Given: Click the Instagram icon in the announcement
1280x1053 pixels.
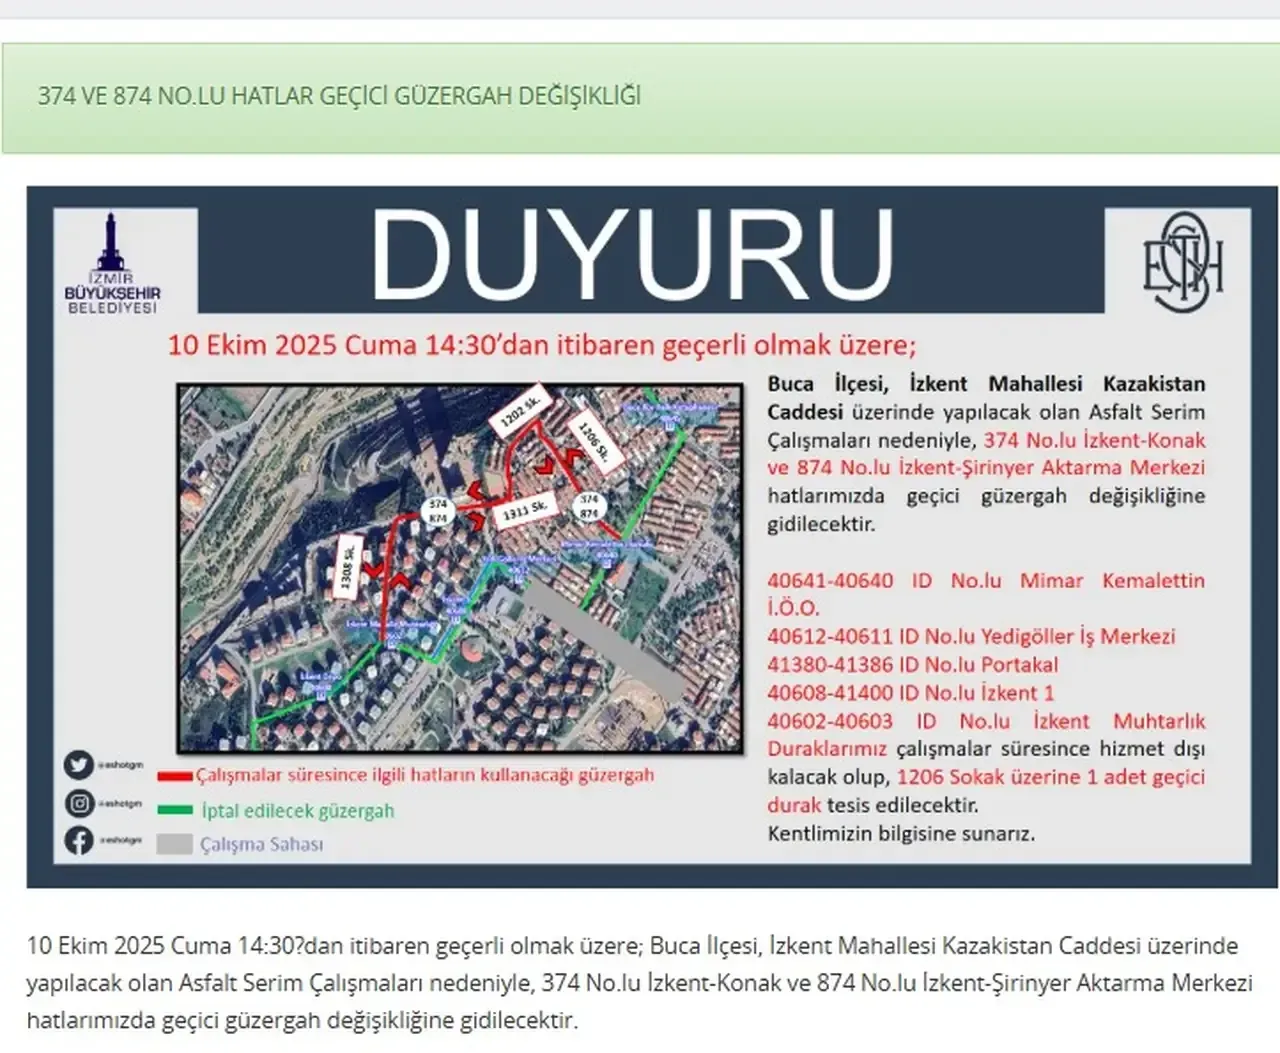Looking at the screenshot, I should tap(78, 803).
